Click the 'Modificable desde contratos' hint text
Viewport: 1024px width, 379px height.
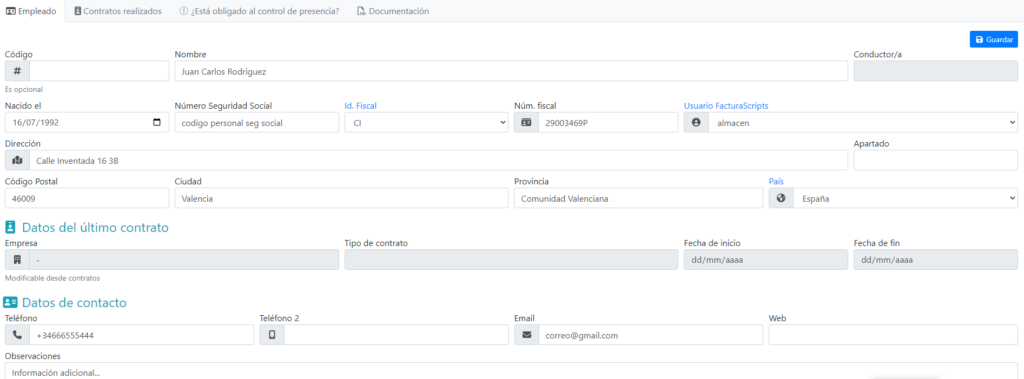[x=52, y=278]
